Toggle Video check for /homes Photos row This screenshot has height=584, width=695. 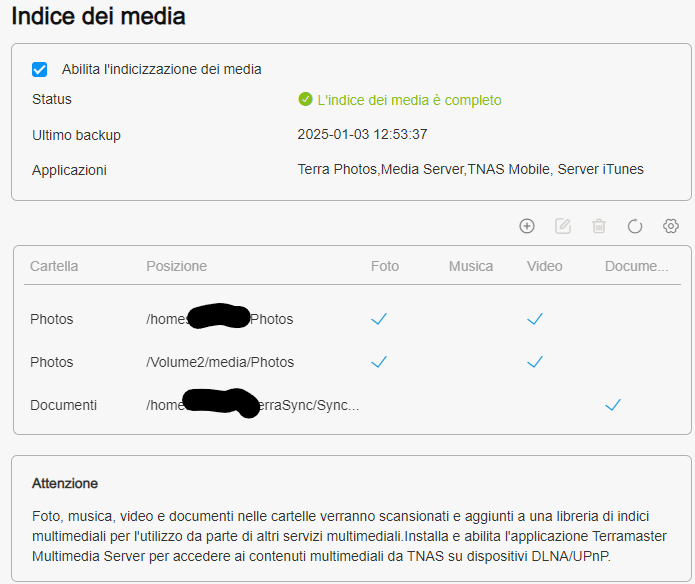[x=535, y=319]
